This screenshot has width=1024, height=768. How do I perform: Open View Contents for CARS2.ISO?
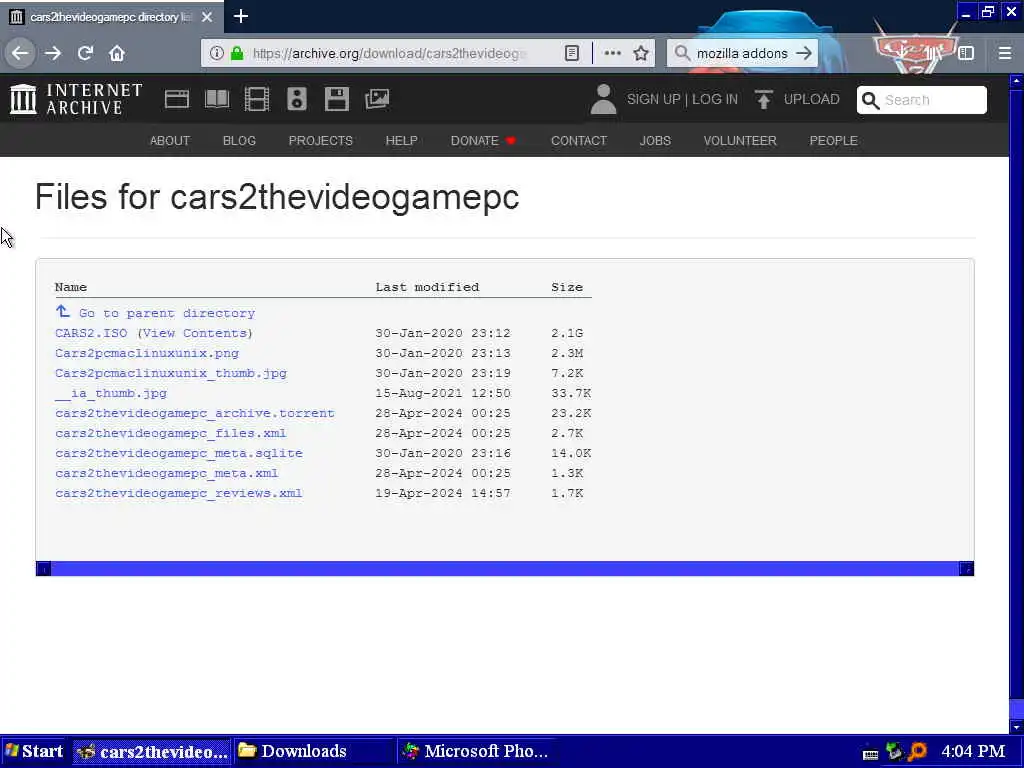pyautogui.click(x=195, y=333)
